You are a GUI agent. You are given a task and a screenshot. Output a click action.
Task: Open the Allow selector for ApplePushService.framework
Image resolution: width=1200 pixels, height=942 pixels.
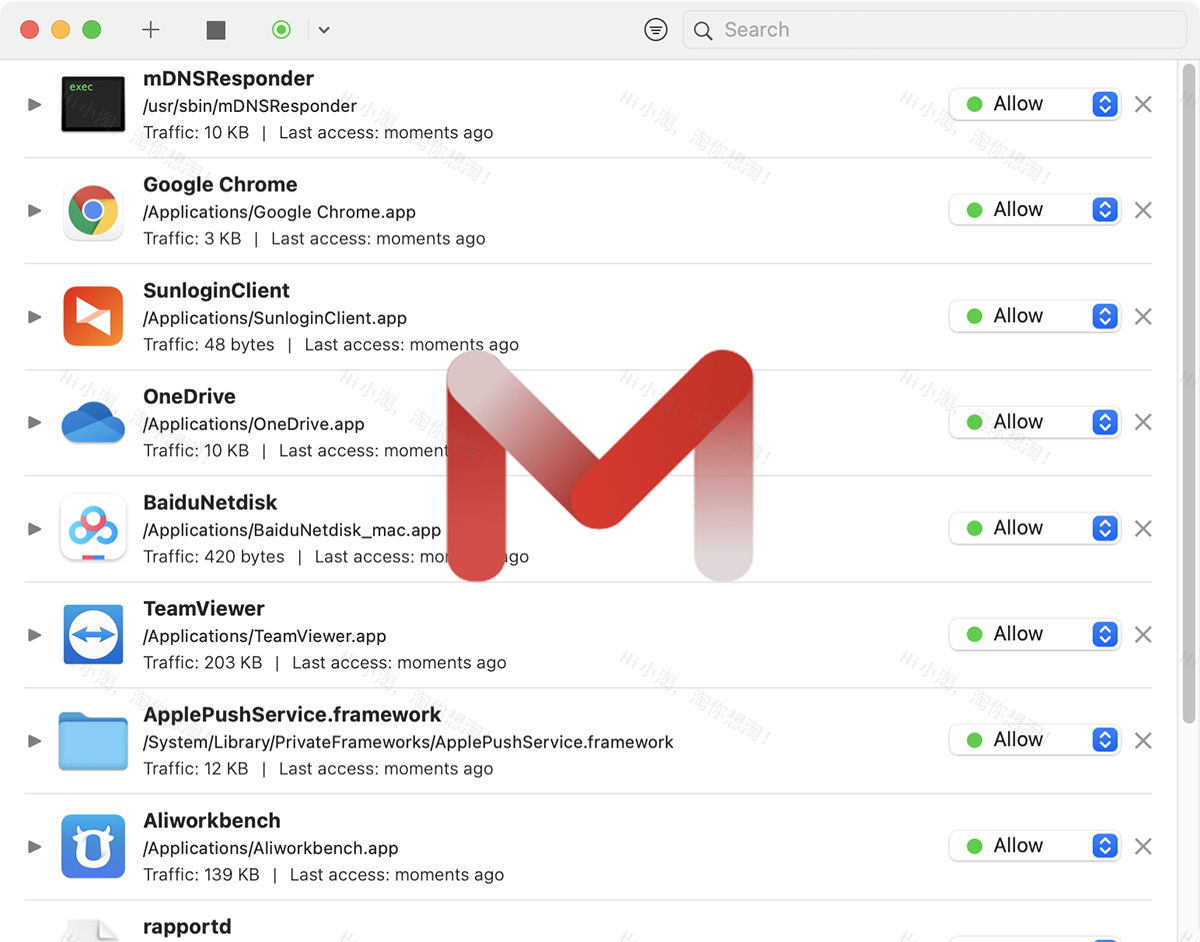(1104, 740)
